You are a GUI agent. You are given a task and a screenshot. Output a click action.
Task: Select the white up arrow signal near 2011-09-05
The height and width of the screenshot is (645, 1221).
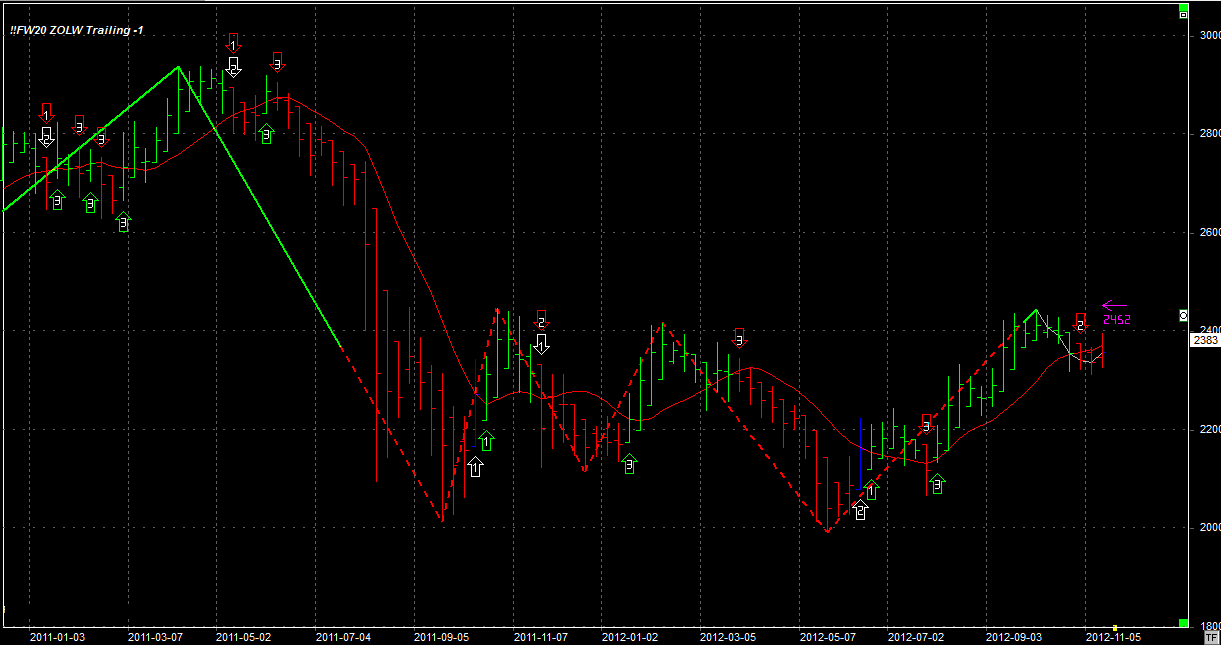click(x=475, y=466)
